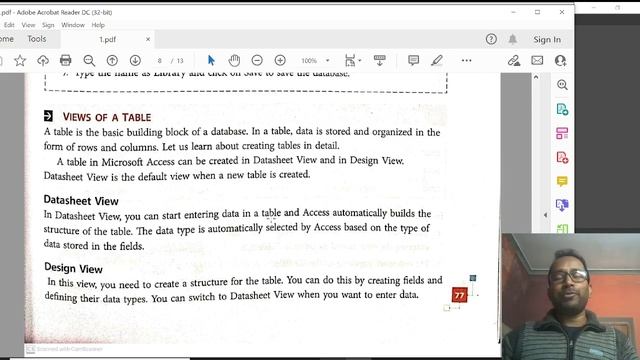Open the Sign menu
This screenshot has width=640, height=360.
48,25
